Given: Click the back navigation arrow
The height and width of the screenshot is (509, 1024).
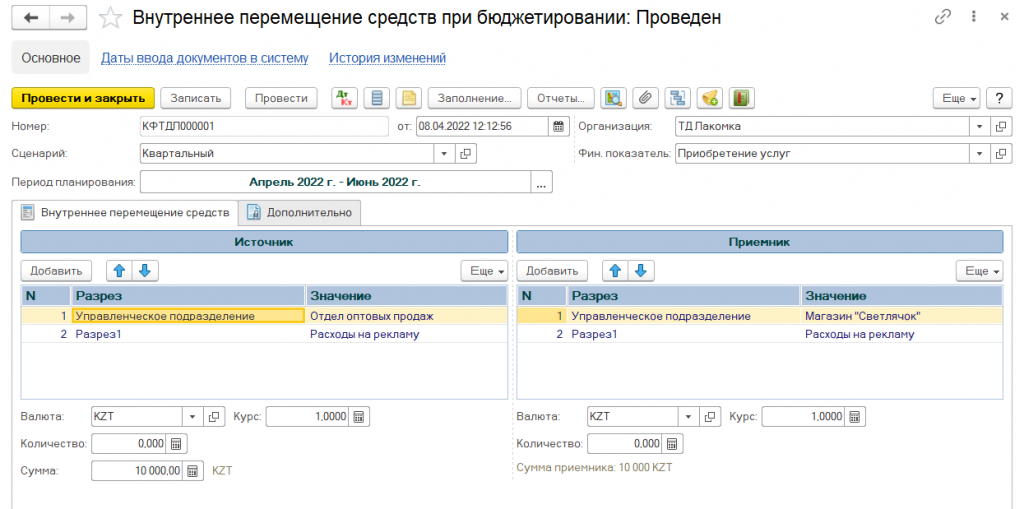Looking at the screenshot, I should [30, 18].
